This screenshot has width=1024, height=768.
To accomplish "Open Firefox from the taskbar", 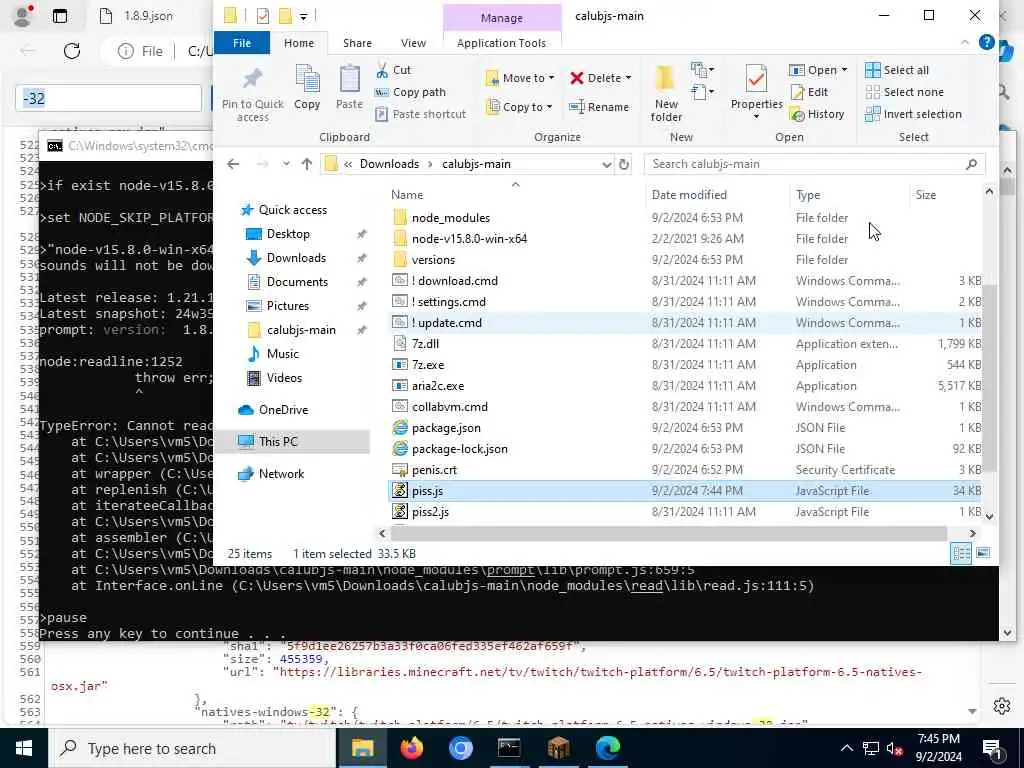I will (411, 748).
